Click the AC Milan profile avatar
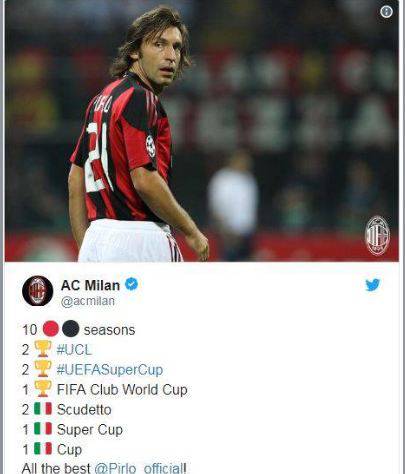 click(x=38, y=291)
